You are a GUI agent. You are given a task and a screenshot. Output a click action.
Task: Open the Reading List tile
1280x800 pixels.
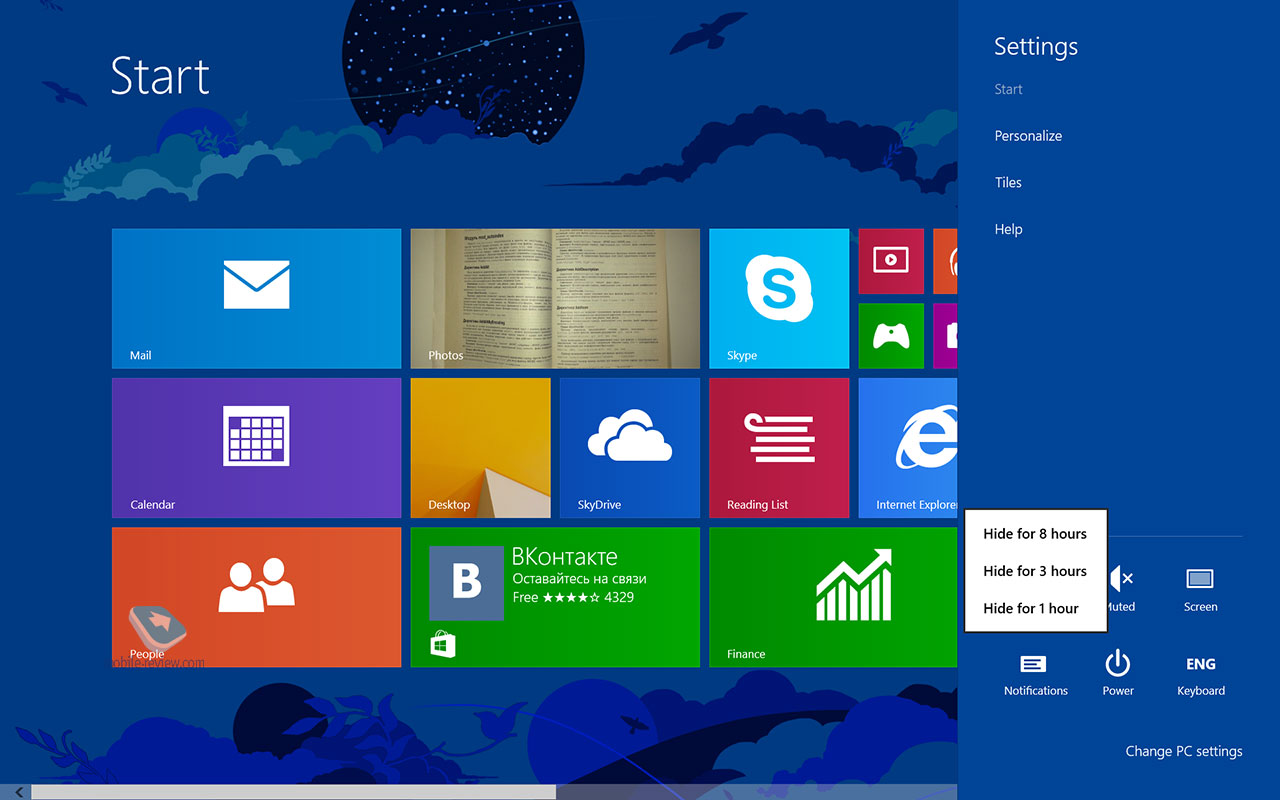[x=779, y=448]
